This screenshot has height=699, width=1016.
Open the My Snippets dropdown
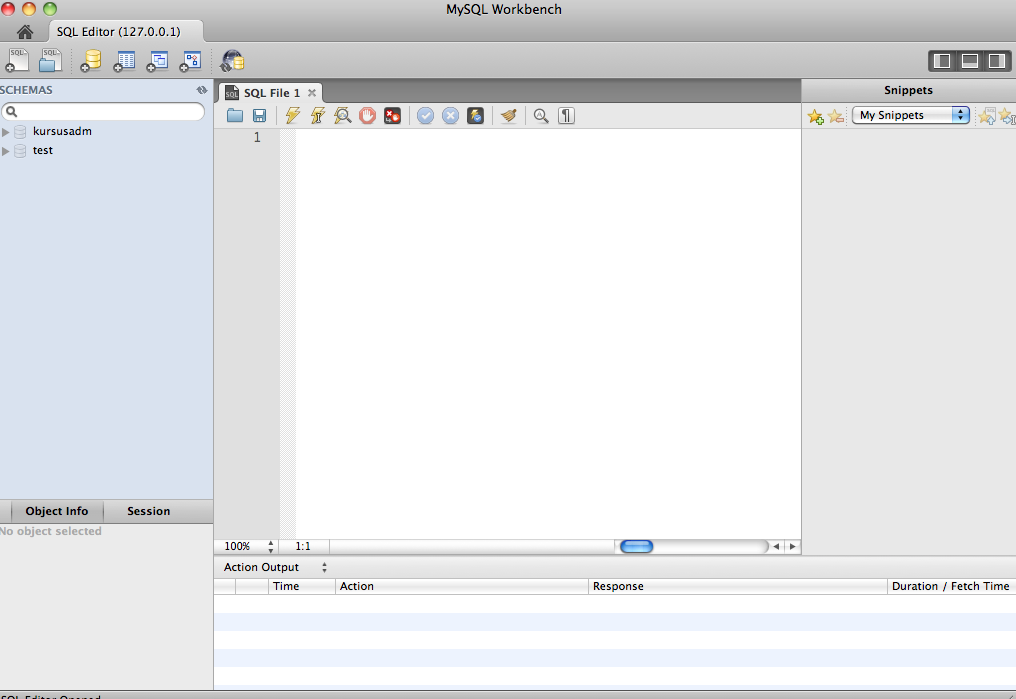tap(910, 115)
